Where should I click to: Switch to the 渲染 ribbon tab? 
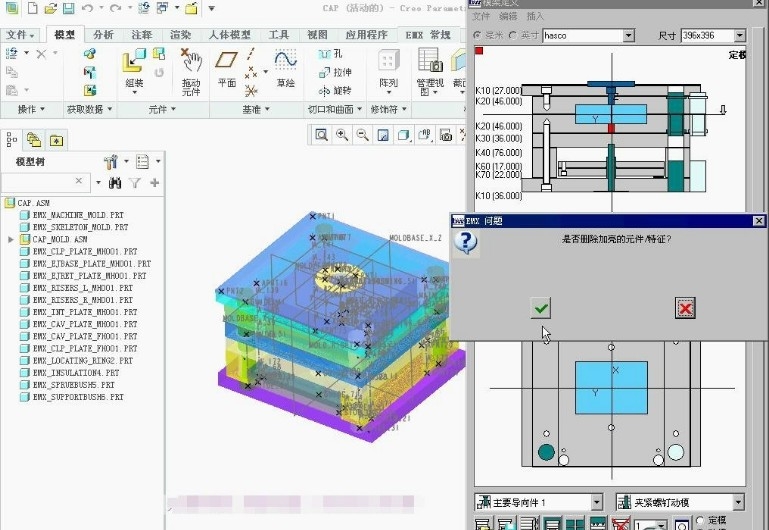point(180,35)
